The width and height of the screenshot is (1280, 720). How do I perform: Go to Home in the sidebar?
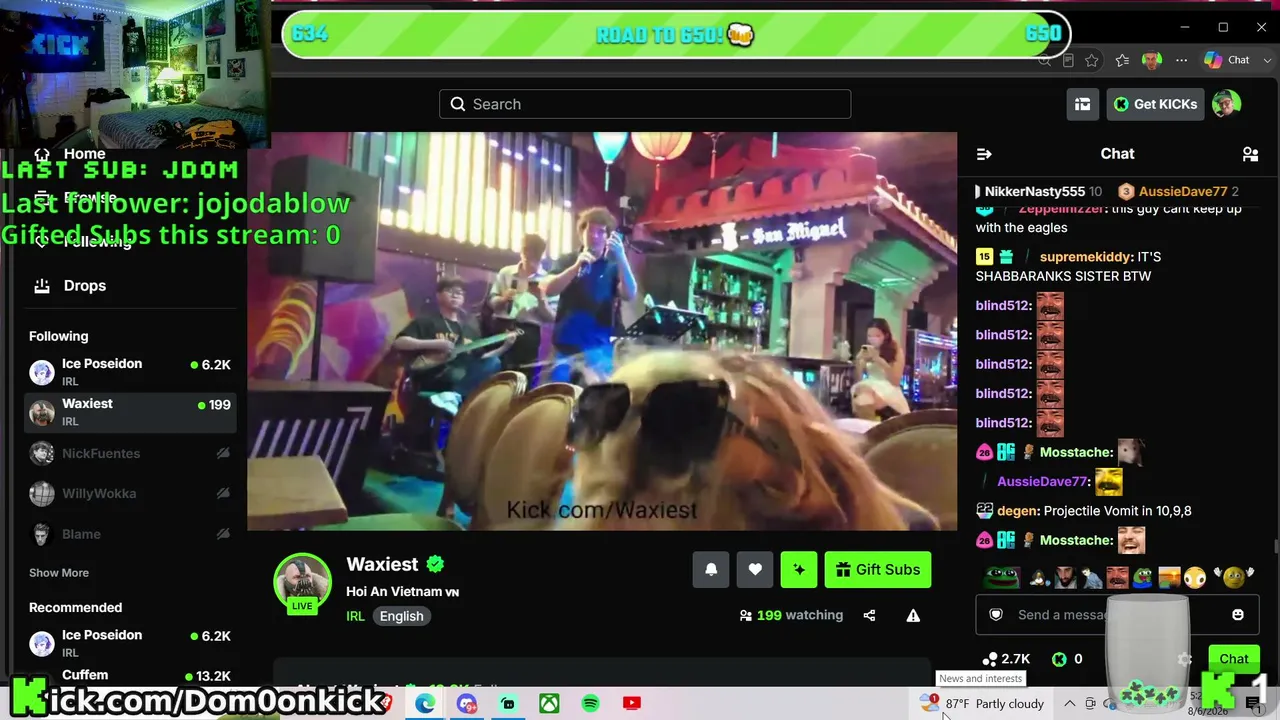coord(70,154)
